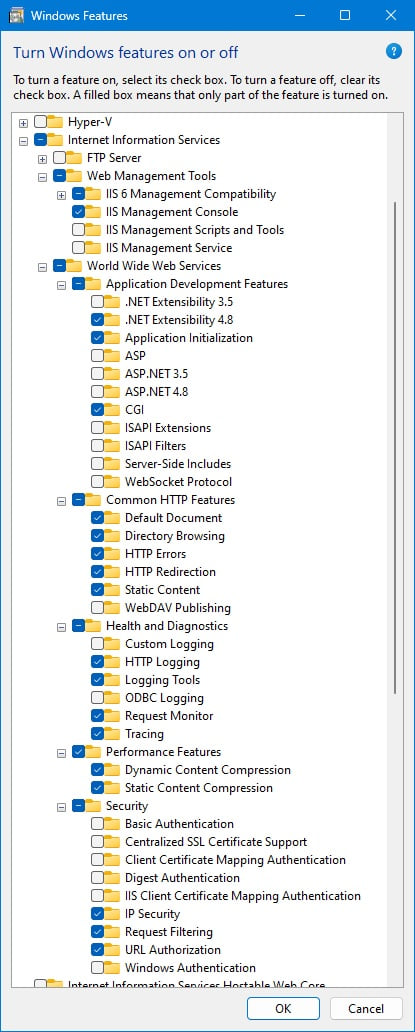The image size is (415, 1032).
Task: Enable Custom Logging checkbox
Action: point(97,644)
